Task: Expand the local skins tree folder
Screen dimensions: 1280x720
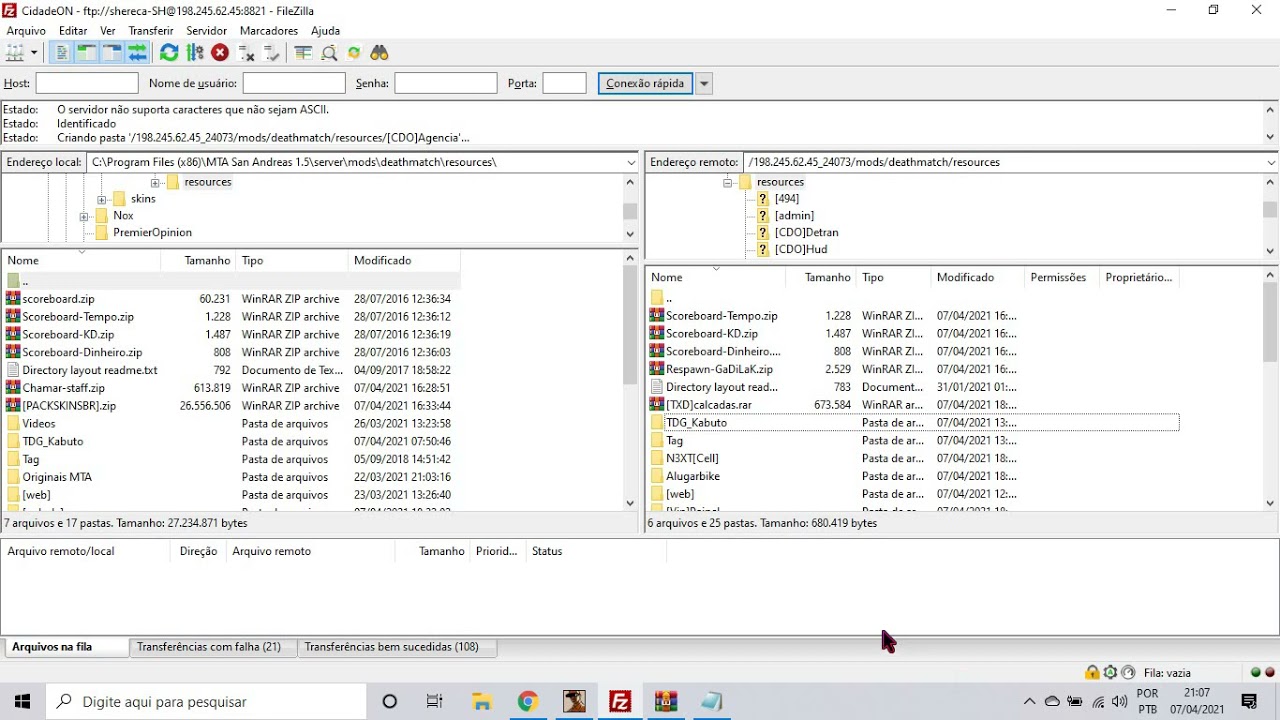Action: coord(102,200)
